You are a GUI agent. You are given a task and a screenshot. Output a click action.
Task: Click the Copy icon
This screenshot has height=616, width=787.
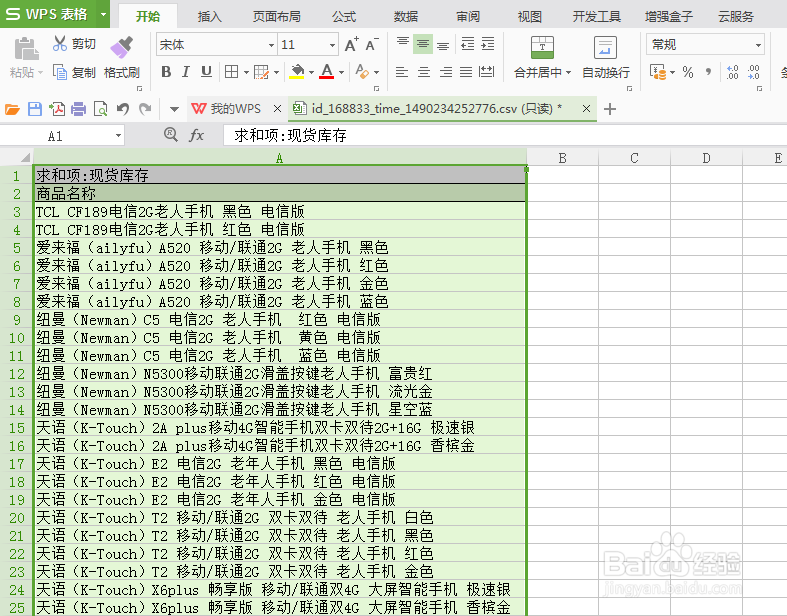point(60,72)
